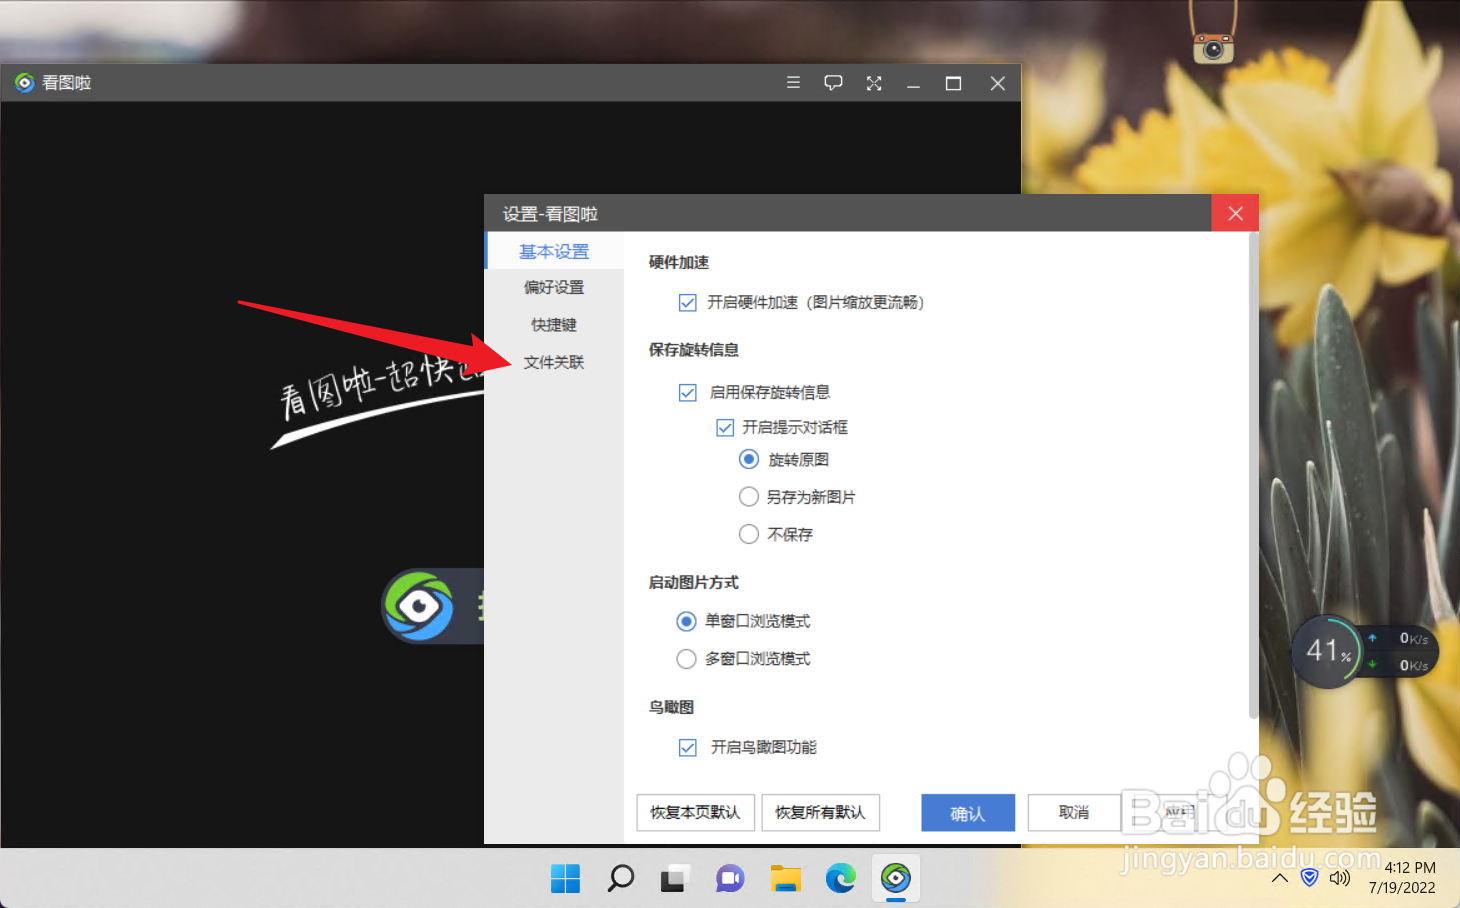This screenshot has width=1460, height=908.
Task: Enter fullscreen mode via the expand arrows icon
Action: point(873,83)
